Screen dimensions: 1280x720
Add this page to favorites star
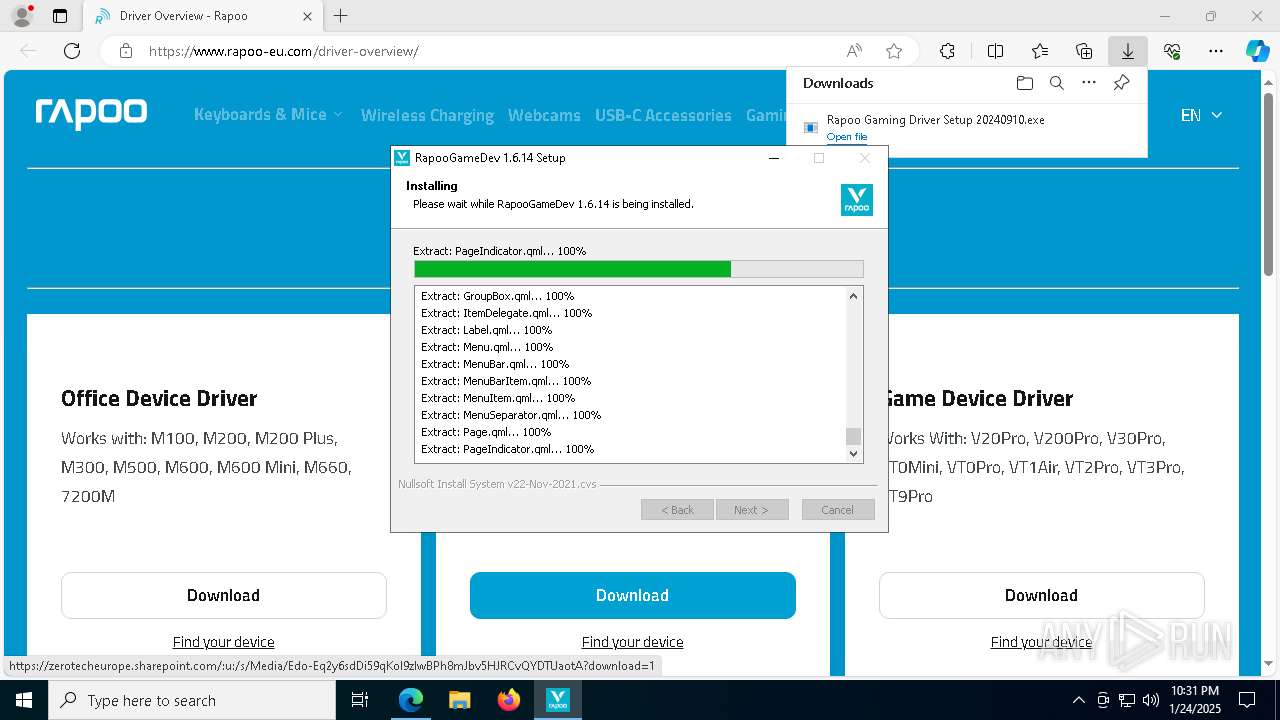pos(894,51)
